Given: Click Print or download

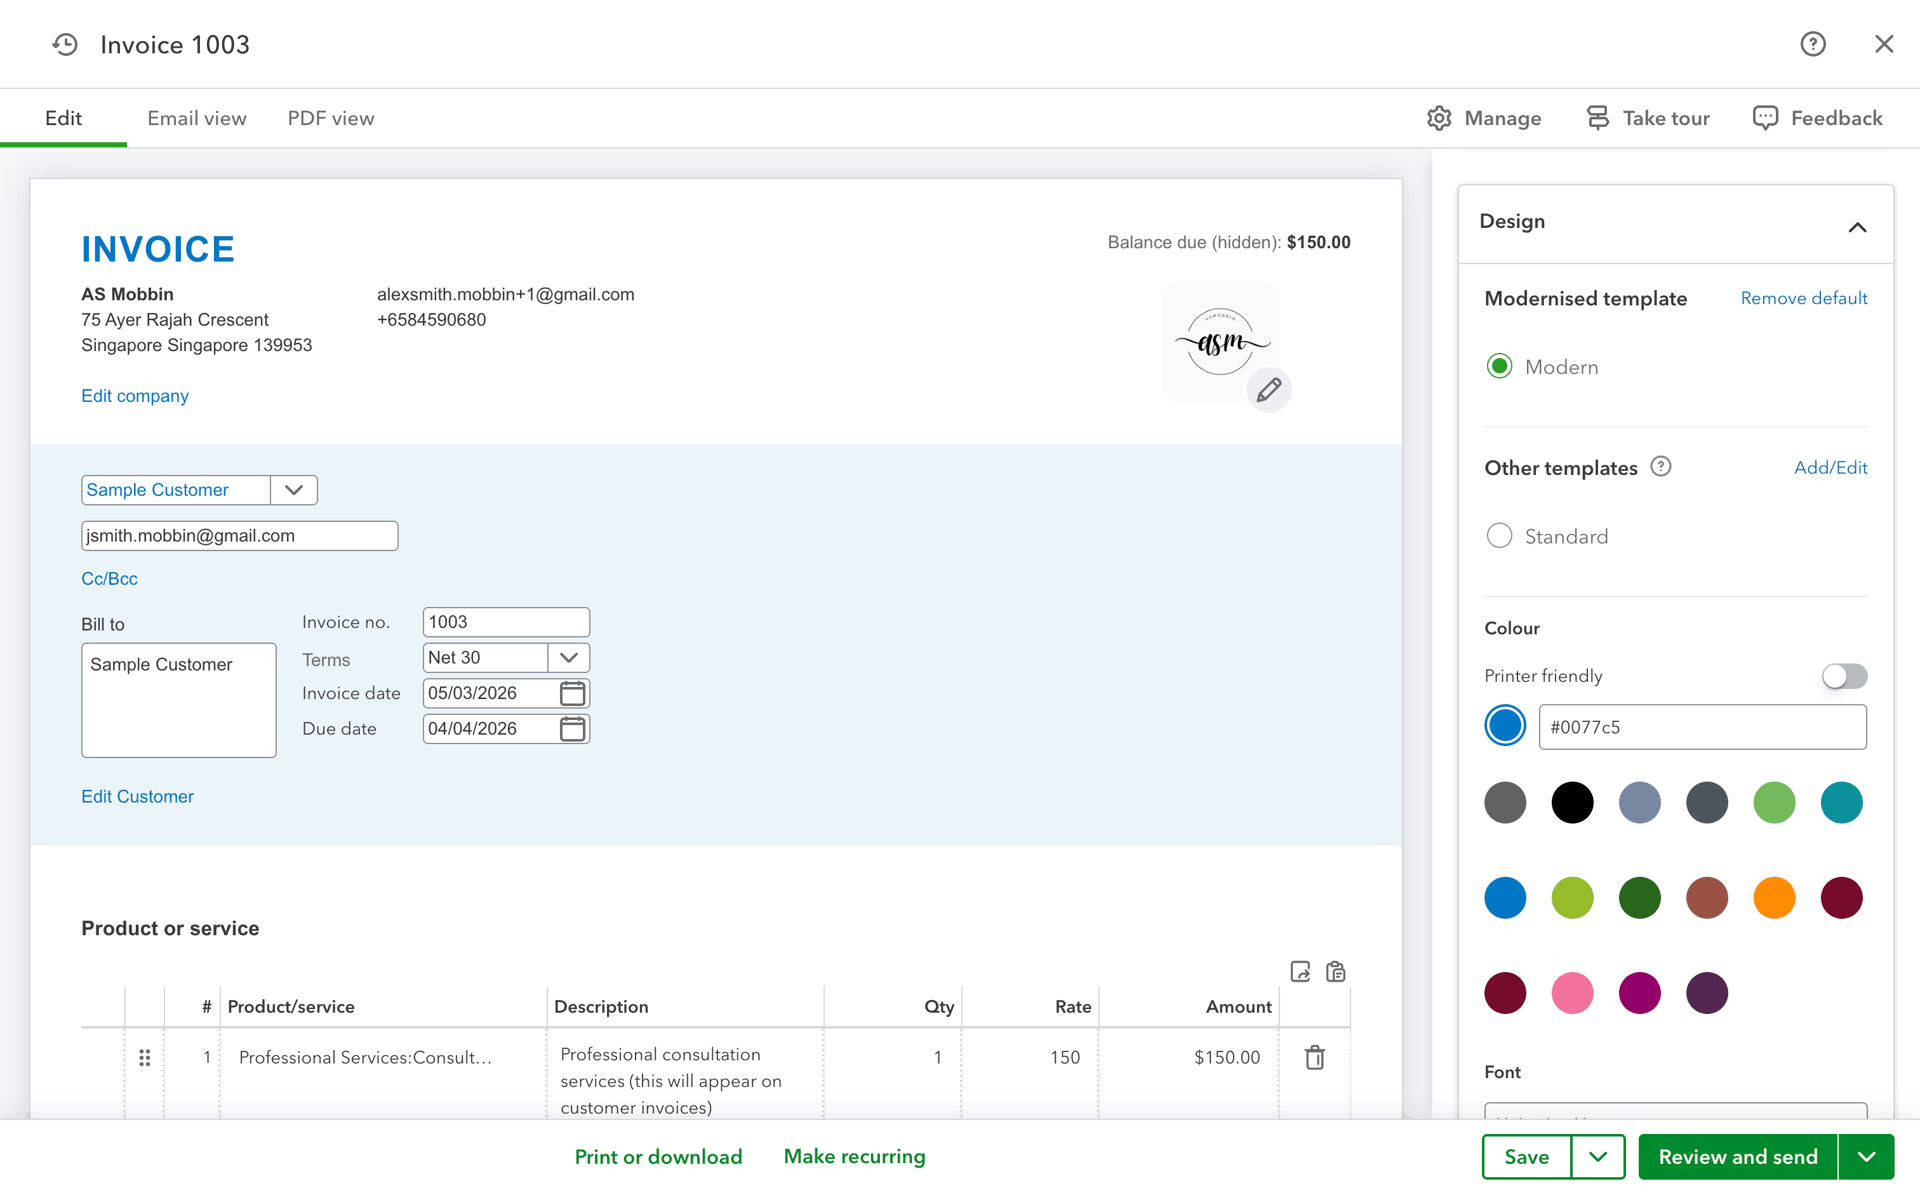Looking at the screenshot, I should (658, 1157).
